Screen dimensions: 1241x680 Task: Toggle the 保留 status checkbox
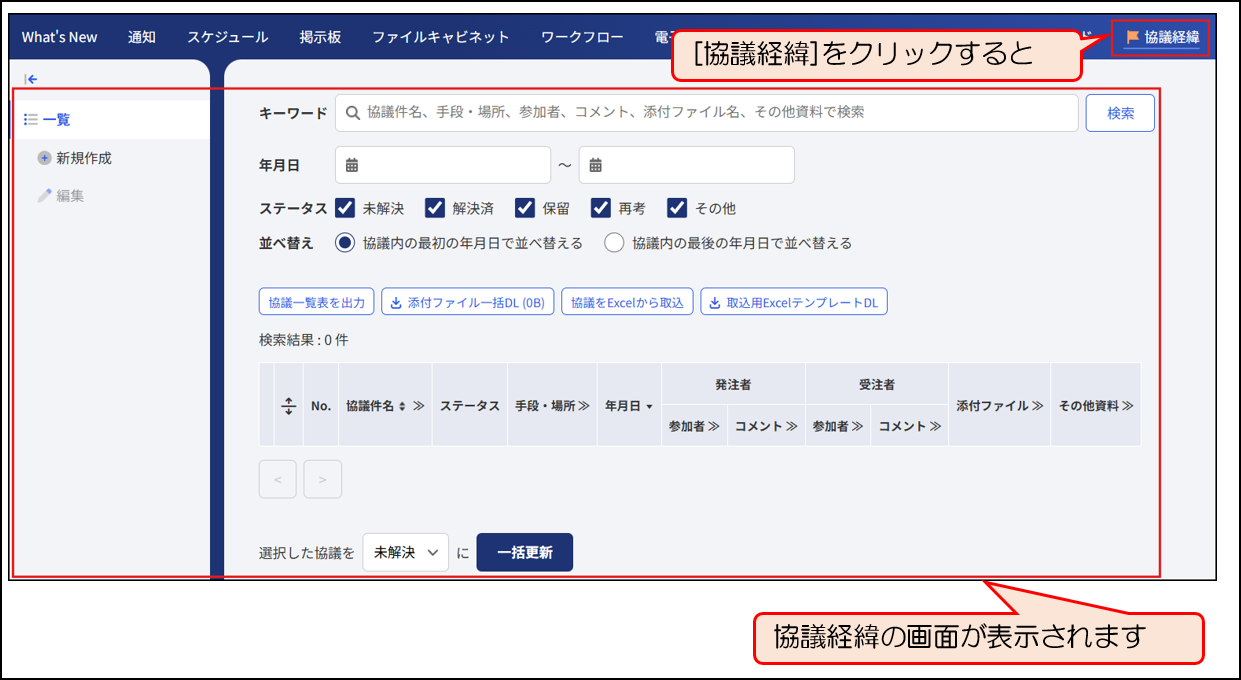pos(525,208)
